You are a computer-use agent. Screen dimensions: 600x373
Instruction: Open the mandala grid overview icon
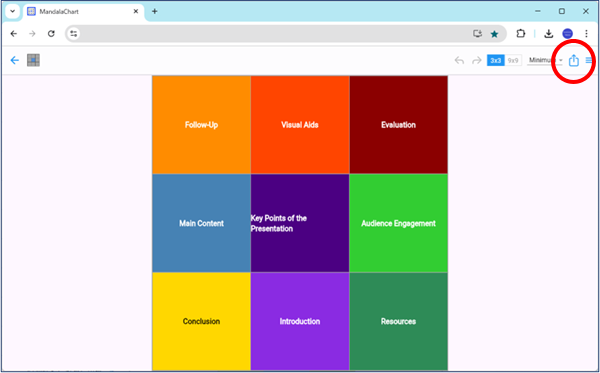33,60
